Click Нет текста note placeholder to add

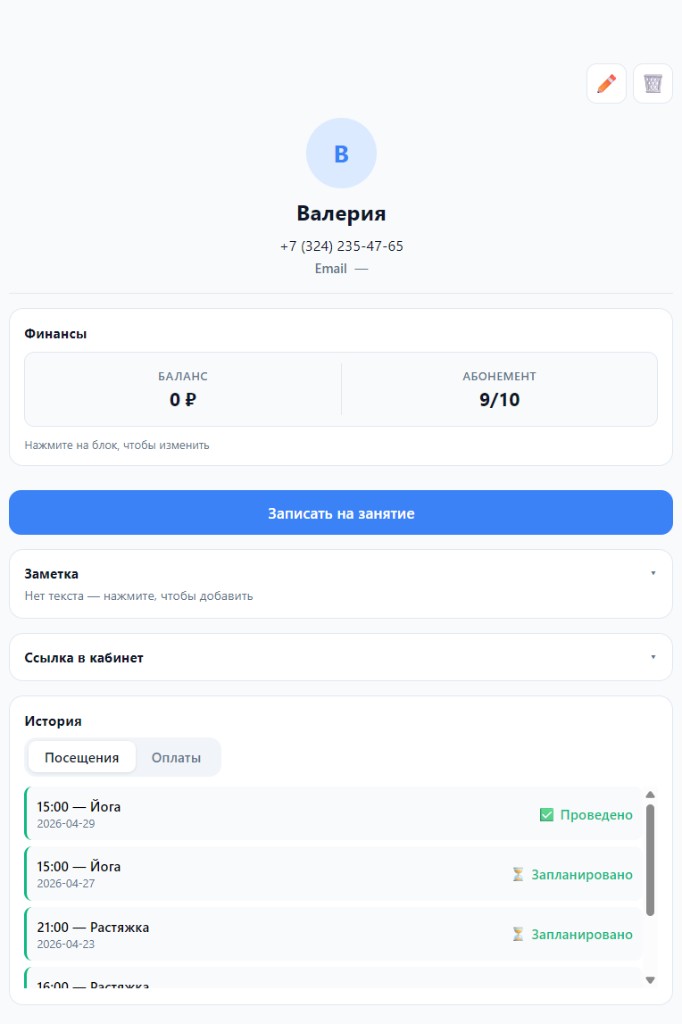[138, 596]
